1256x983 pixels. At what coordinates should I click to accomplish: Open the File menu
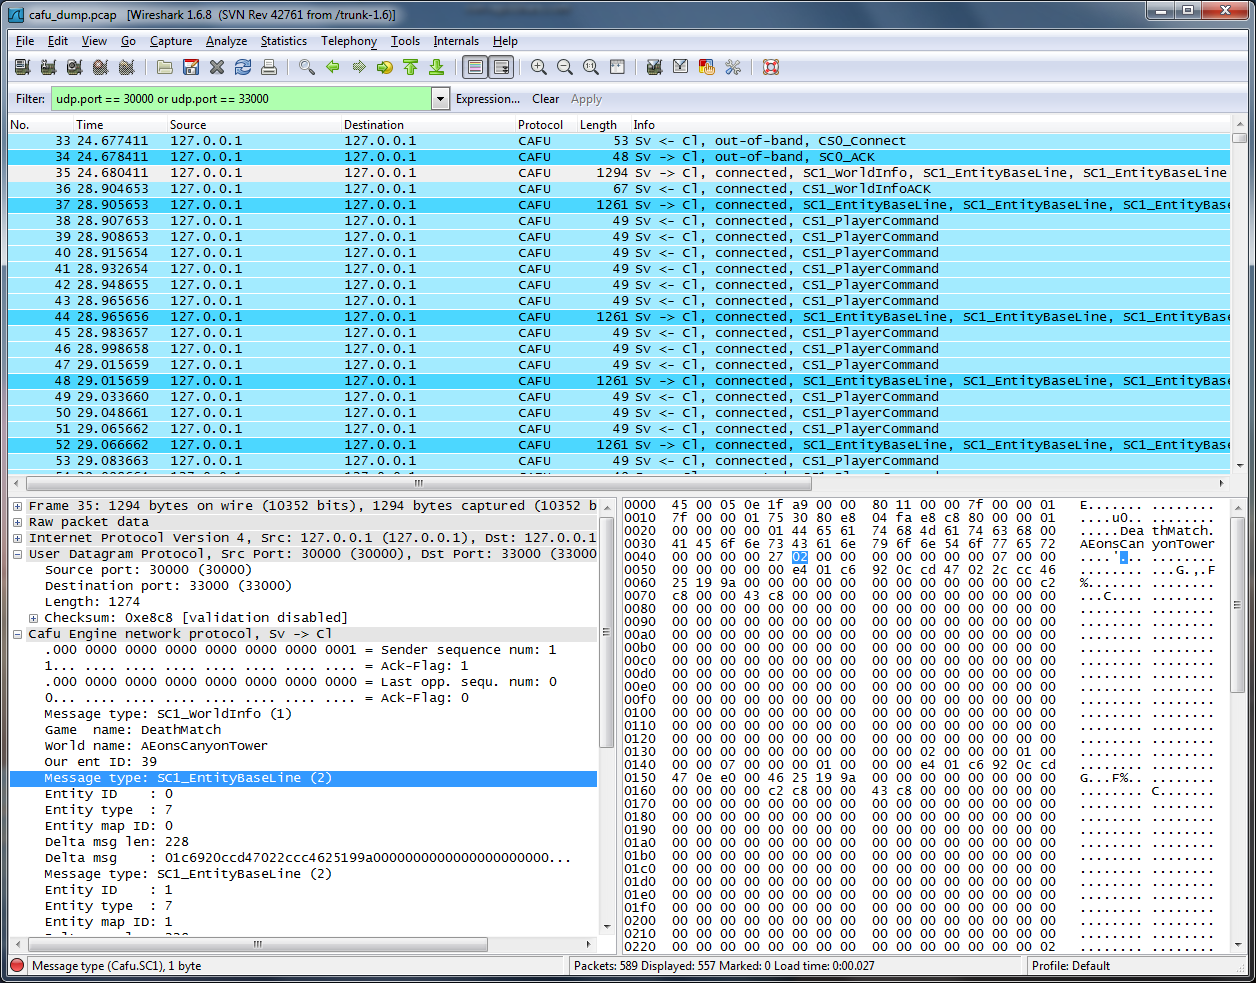pyautogui.click(x=25, y=41)
